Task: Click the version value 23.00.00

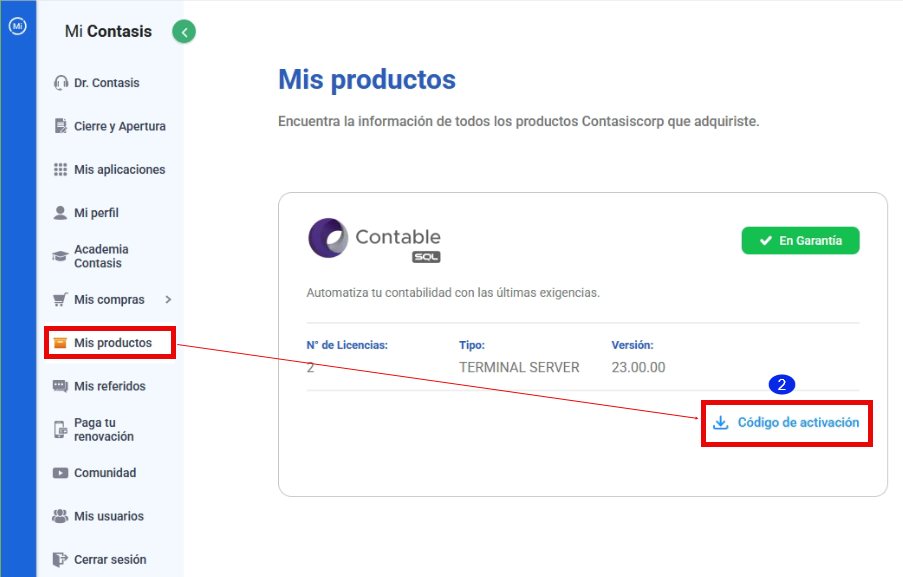Action: click(638, 367)
